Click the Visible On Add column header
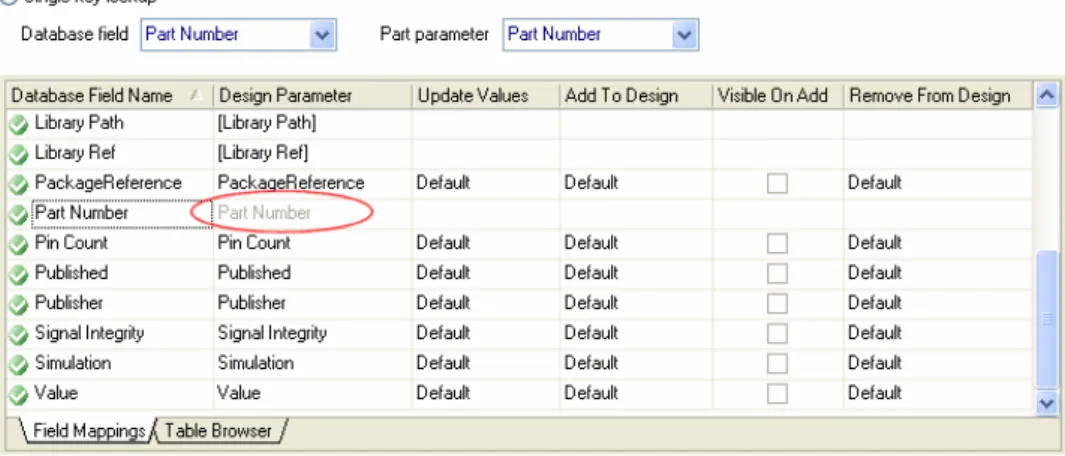 (778, 96)
